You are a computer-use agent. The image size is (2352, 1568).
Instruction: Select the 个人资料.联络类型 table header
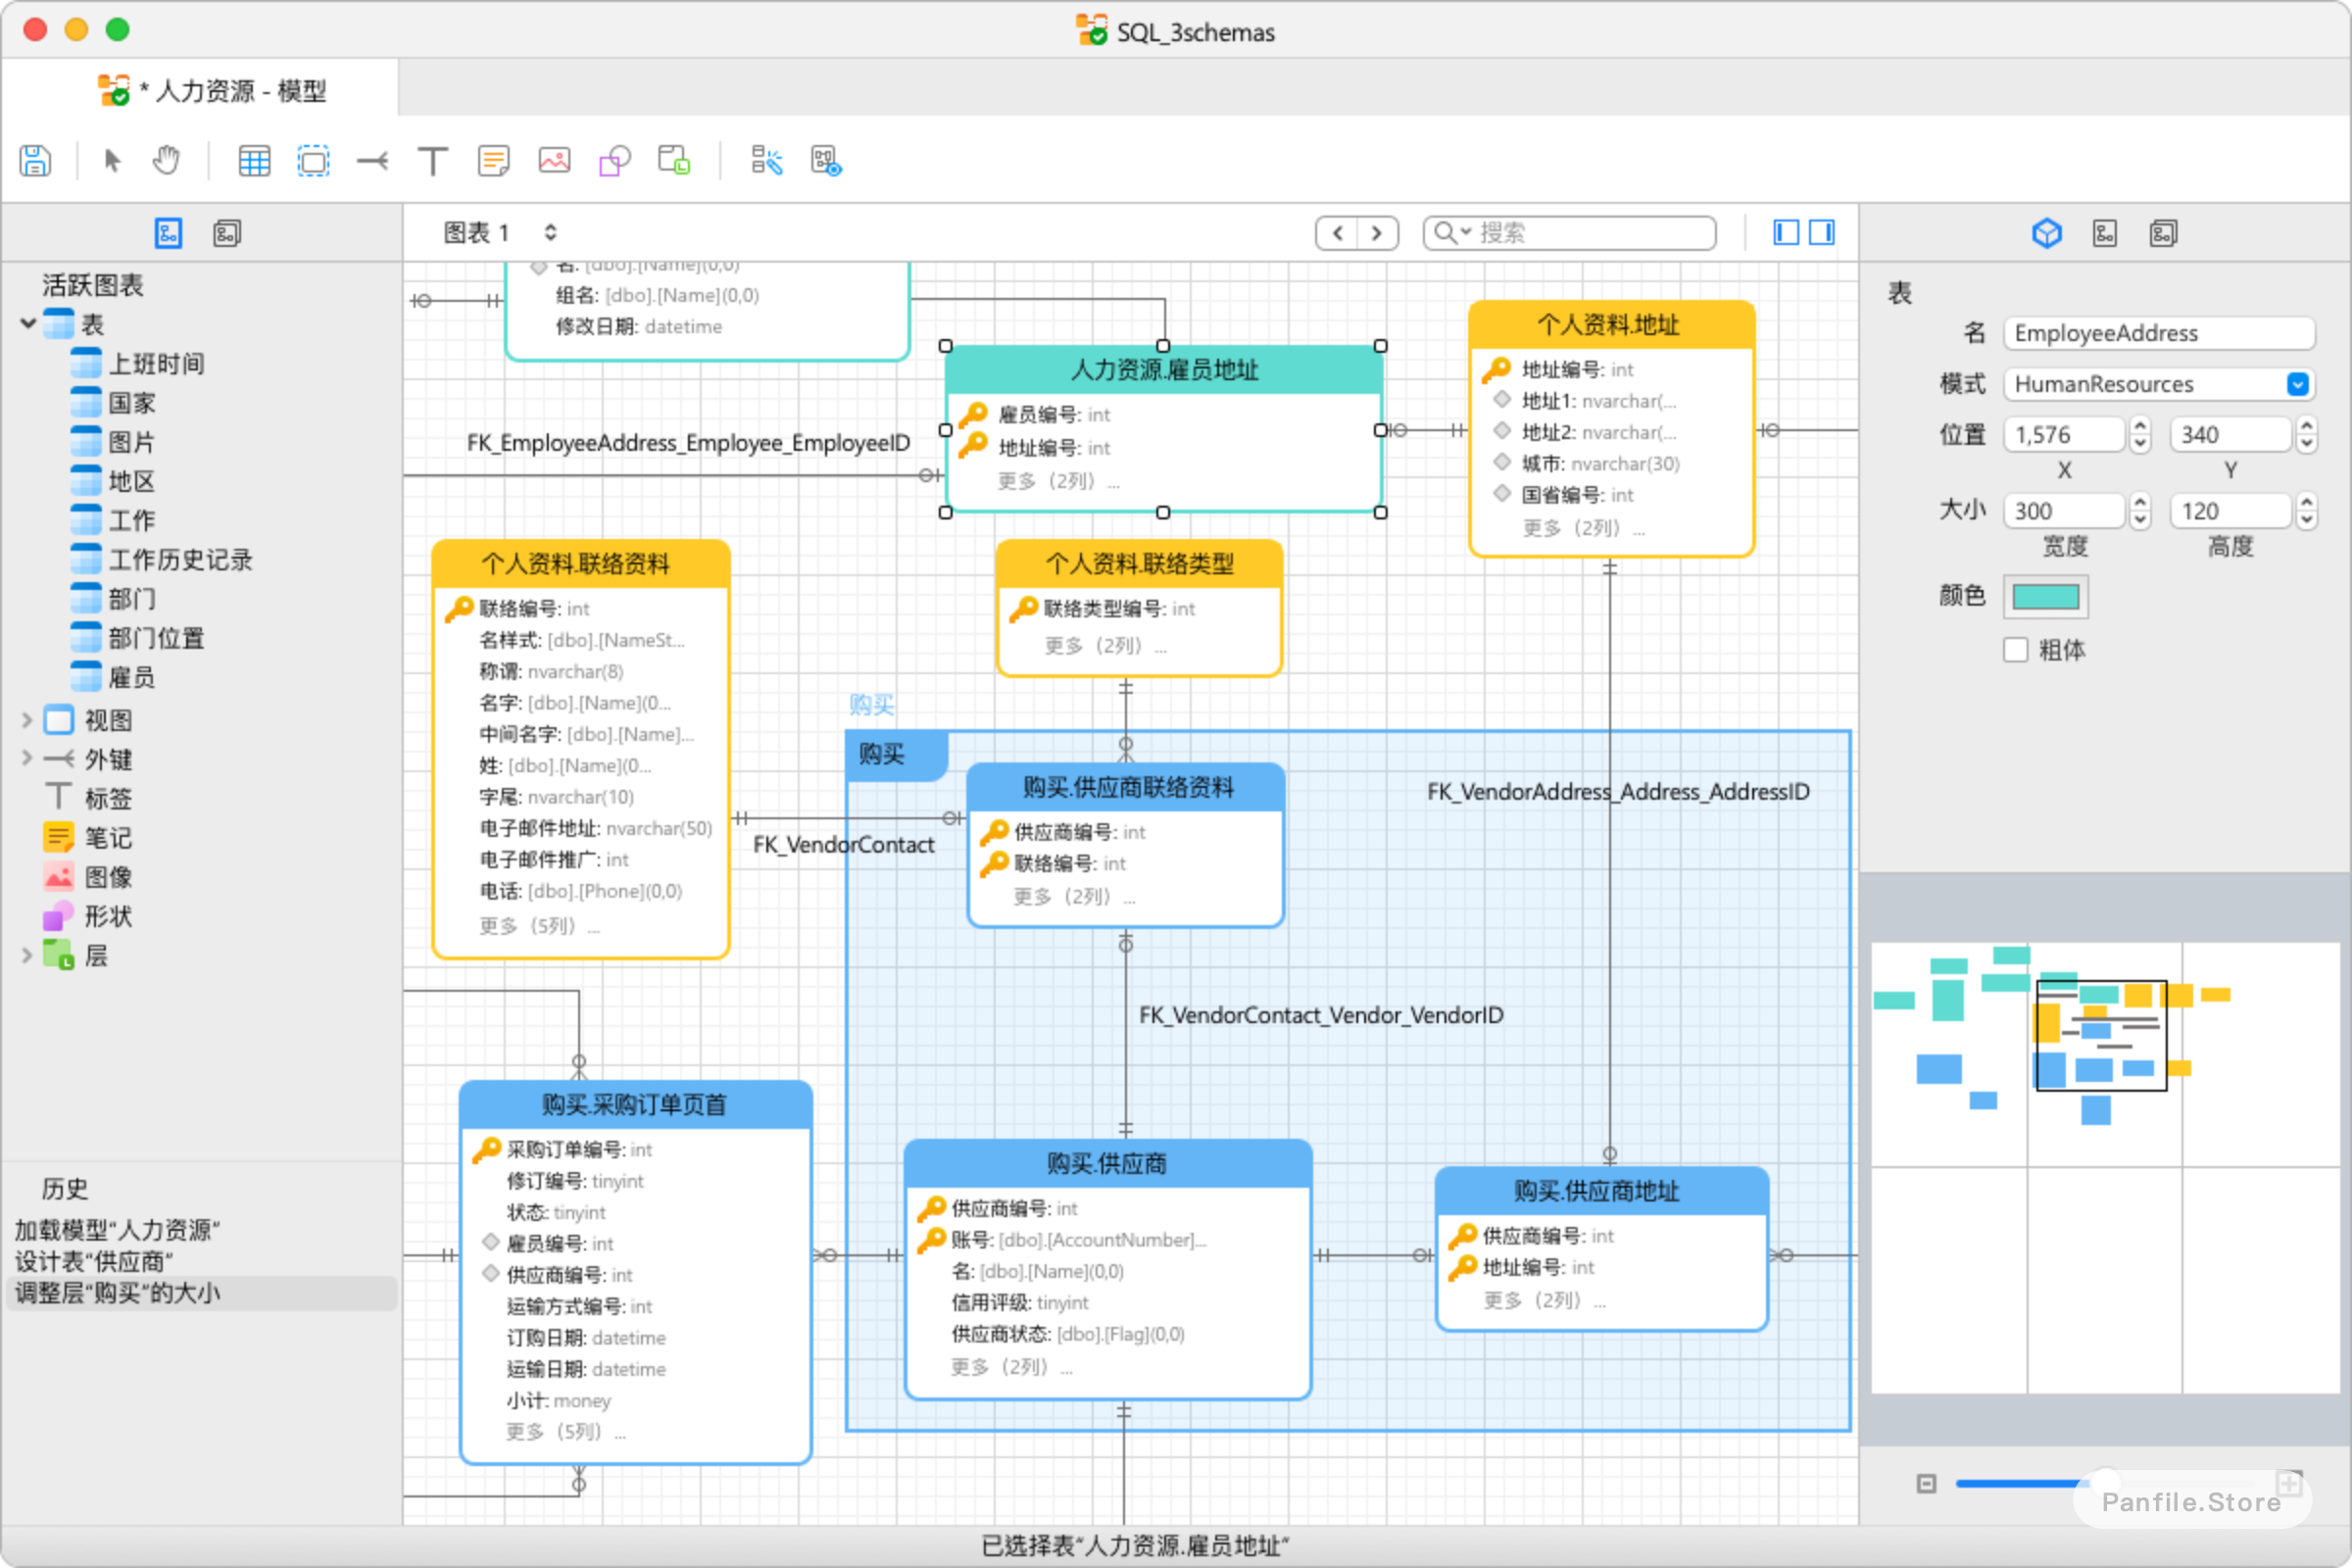(1139, 563)
